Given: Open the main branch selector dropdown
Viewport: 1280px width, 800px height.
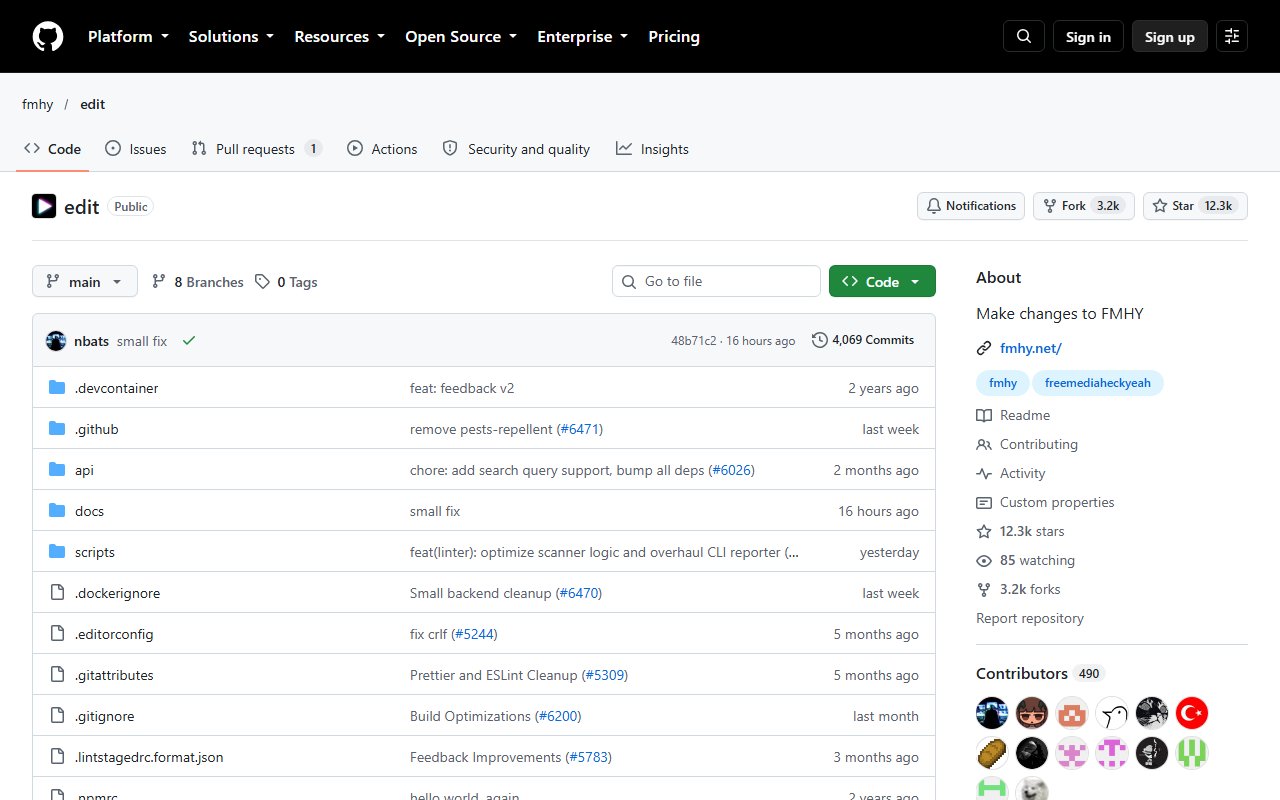Looking at the screenshot, I should (84, 281).
